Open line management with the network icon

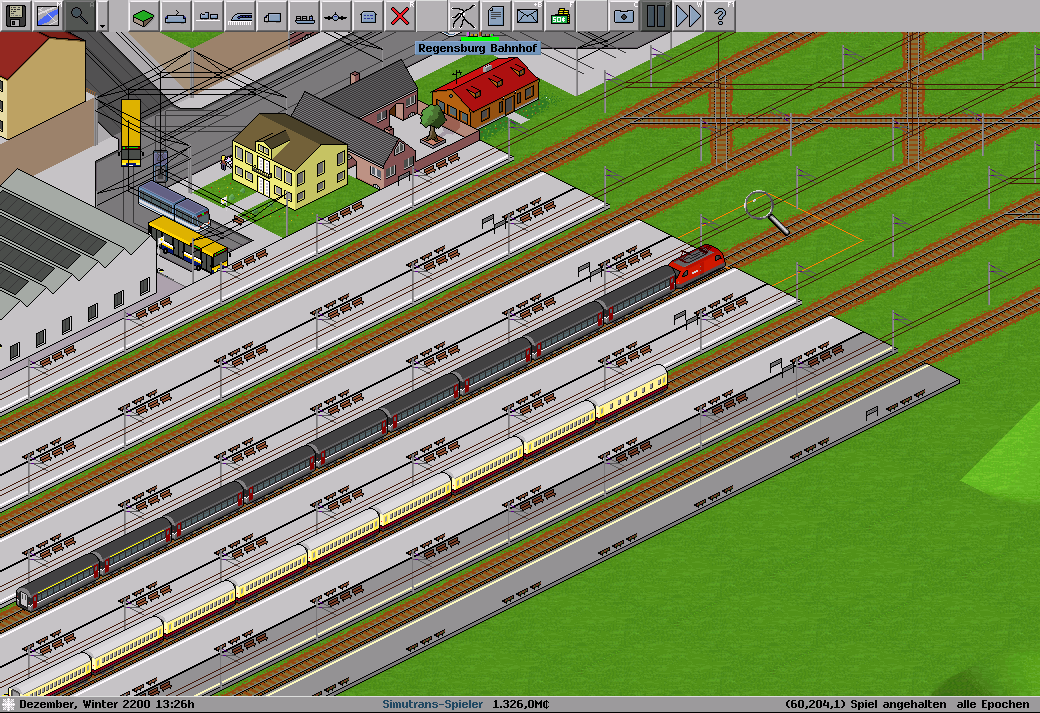464,15
